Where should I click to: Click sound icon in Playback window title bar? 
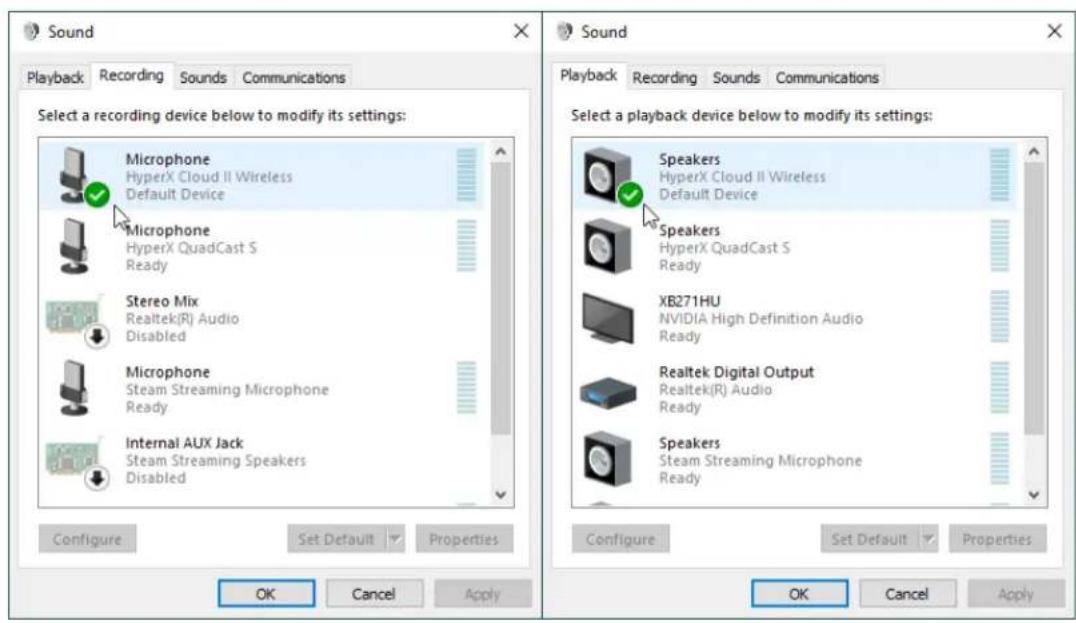coord(564,32)
